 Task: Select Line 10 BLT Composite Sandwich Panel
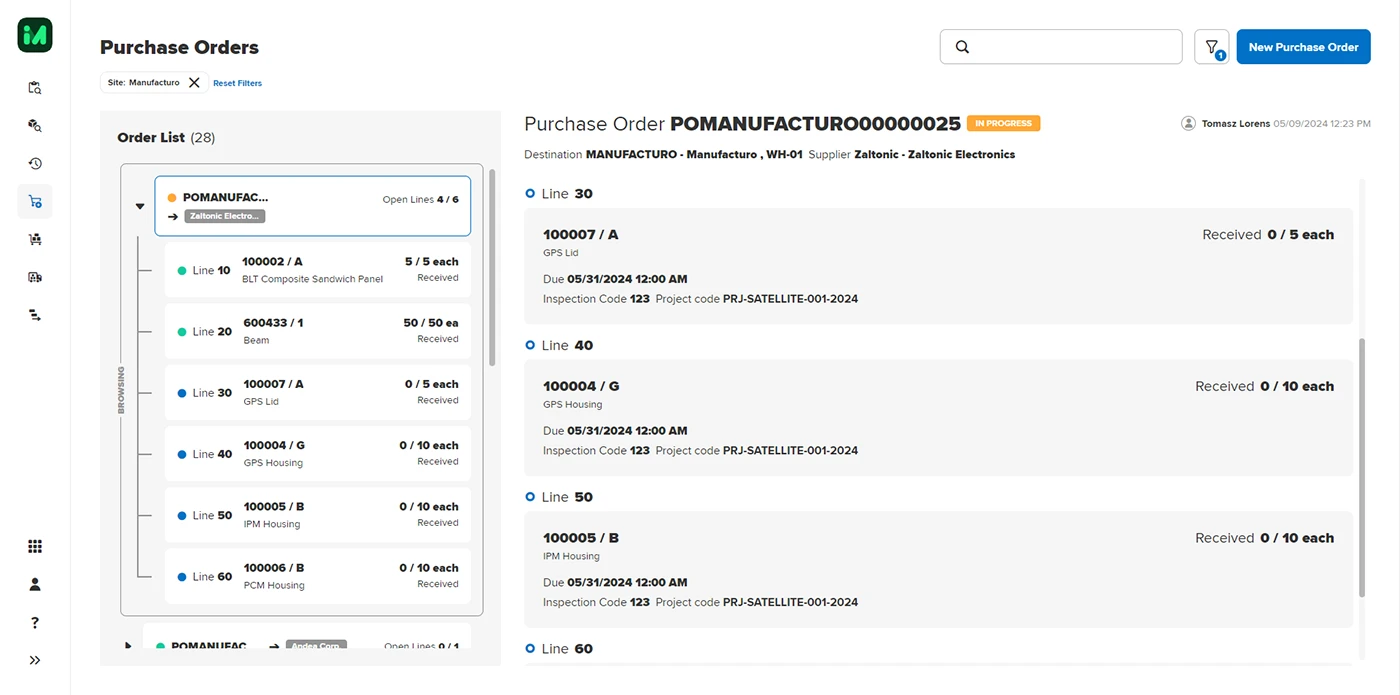pyautogui.click(x=317, y=270)
